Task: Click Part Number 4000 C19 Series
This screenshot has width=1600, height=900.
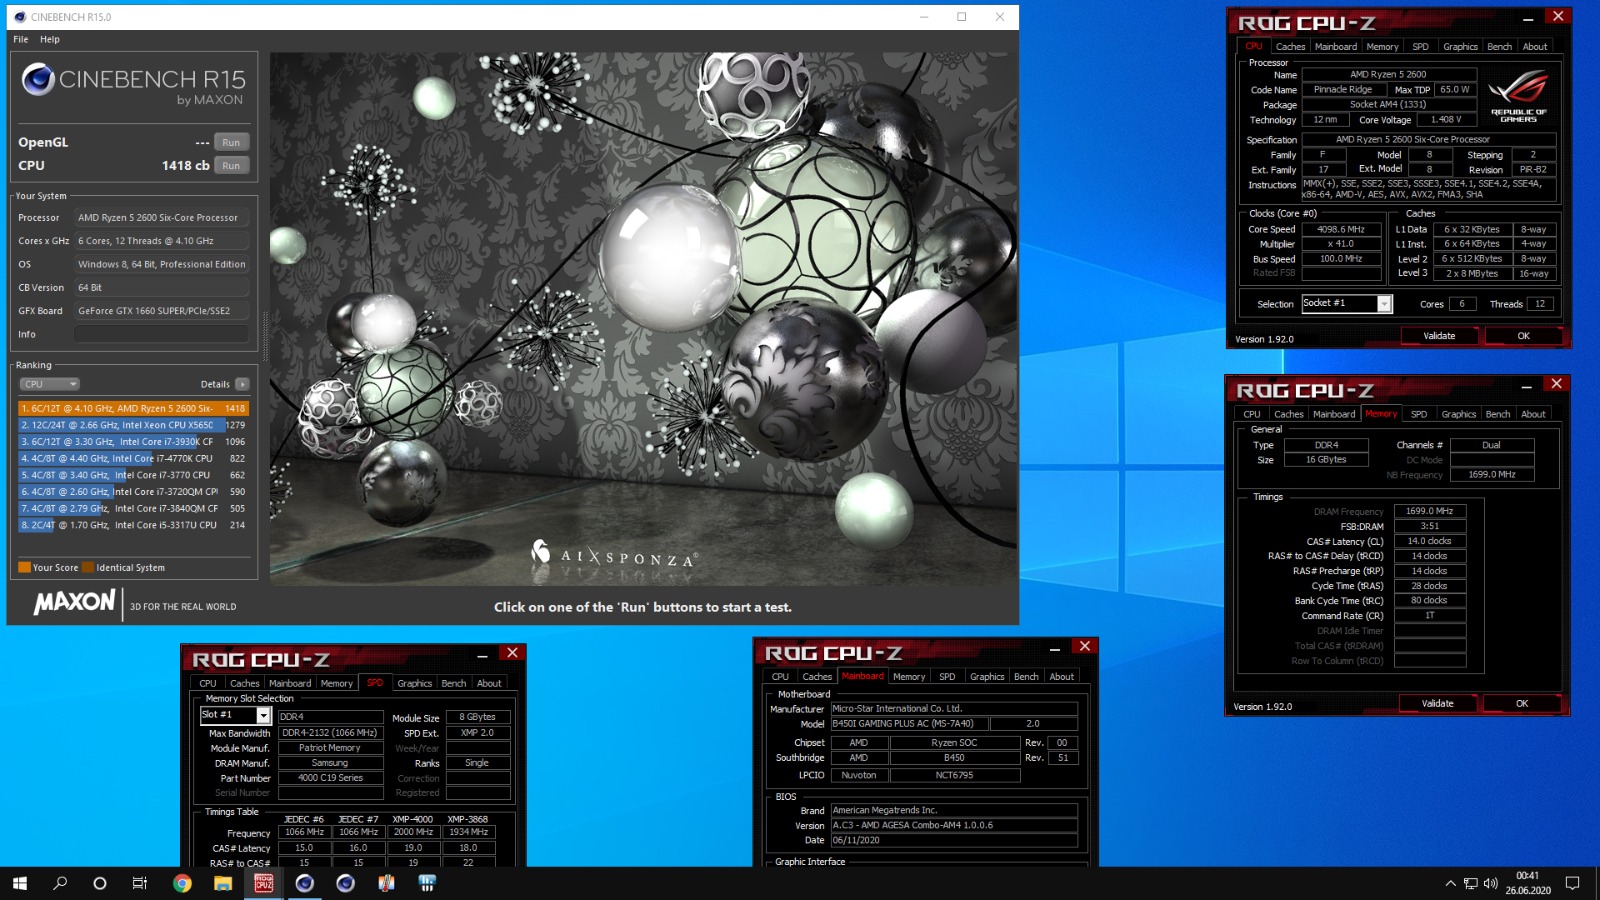Action: point(330,778)
